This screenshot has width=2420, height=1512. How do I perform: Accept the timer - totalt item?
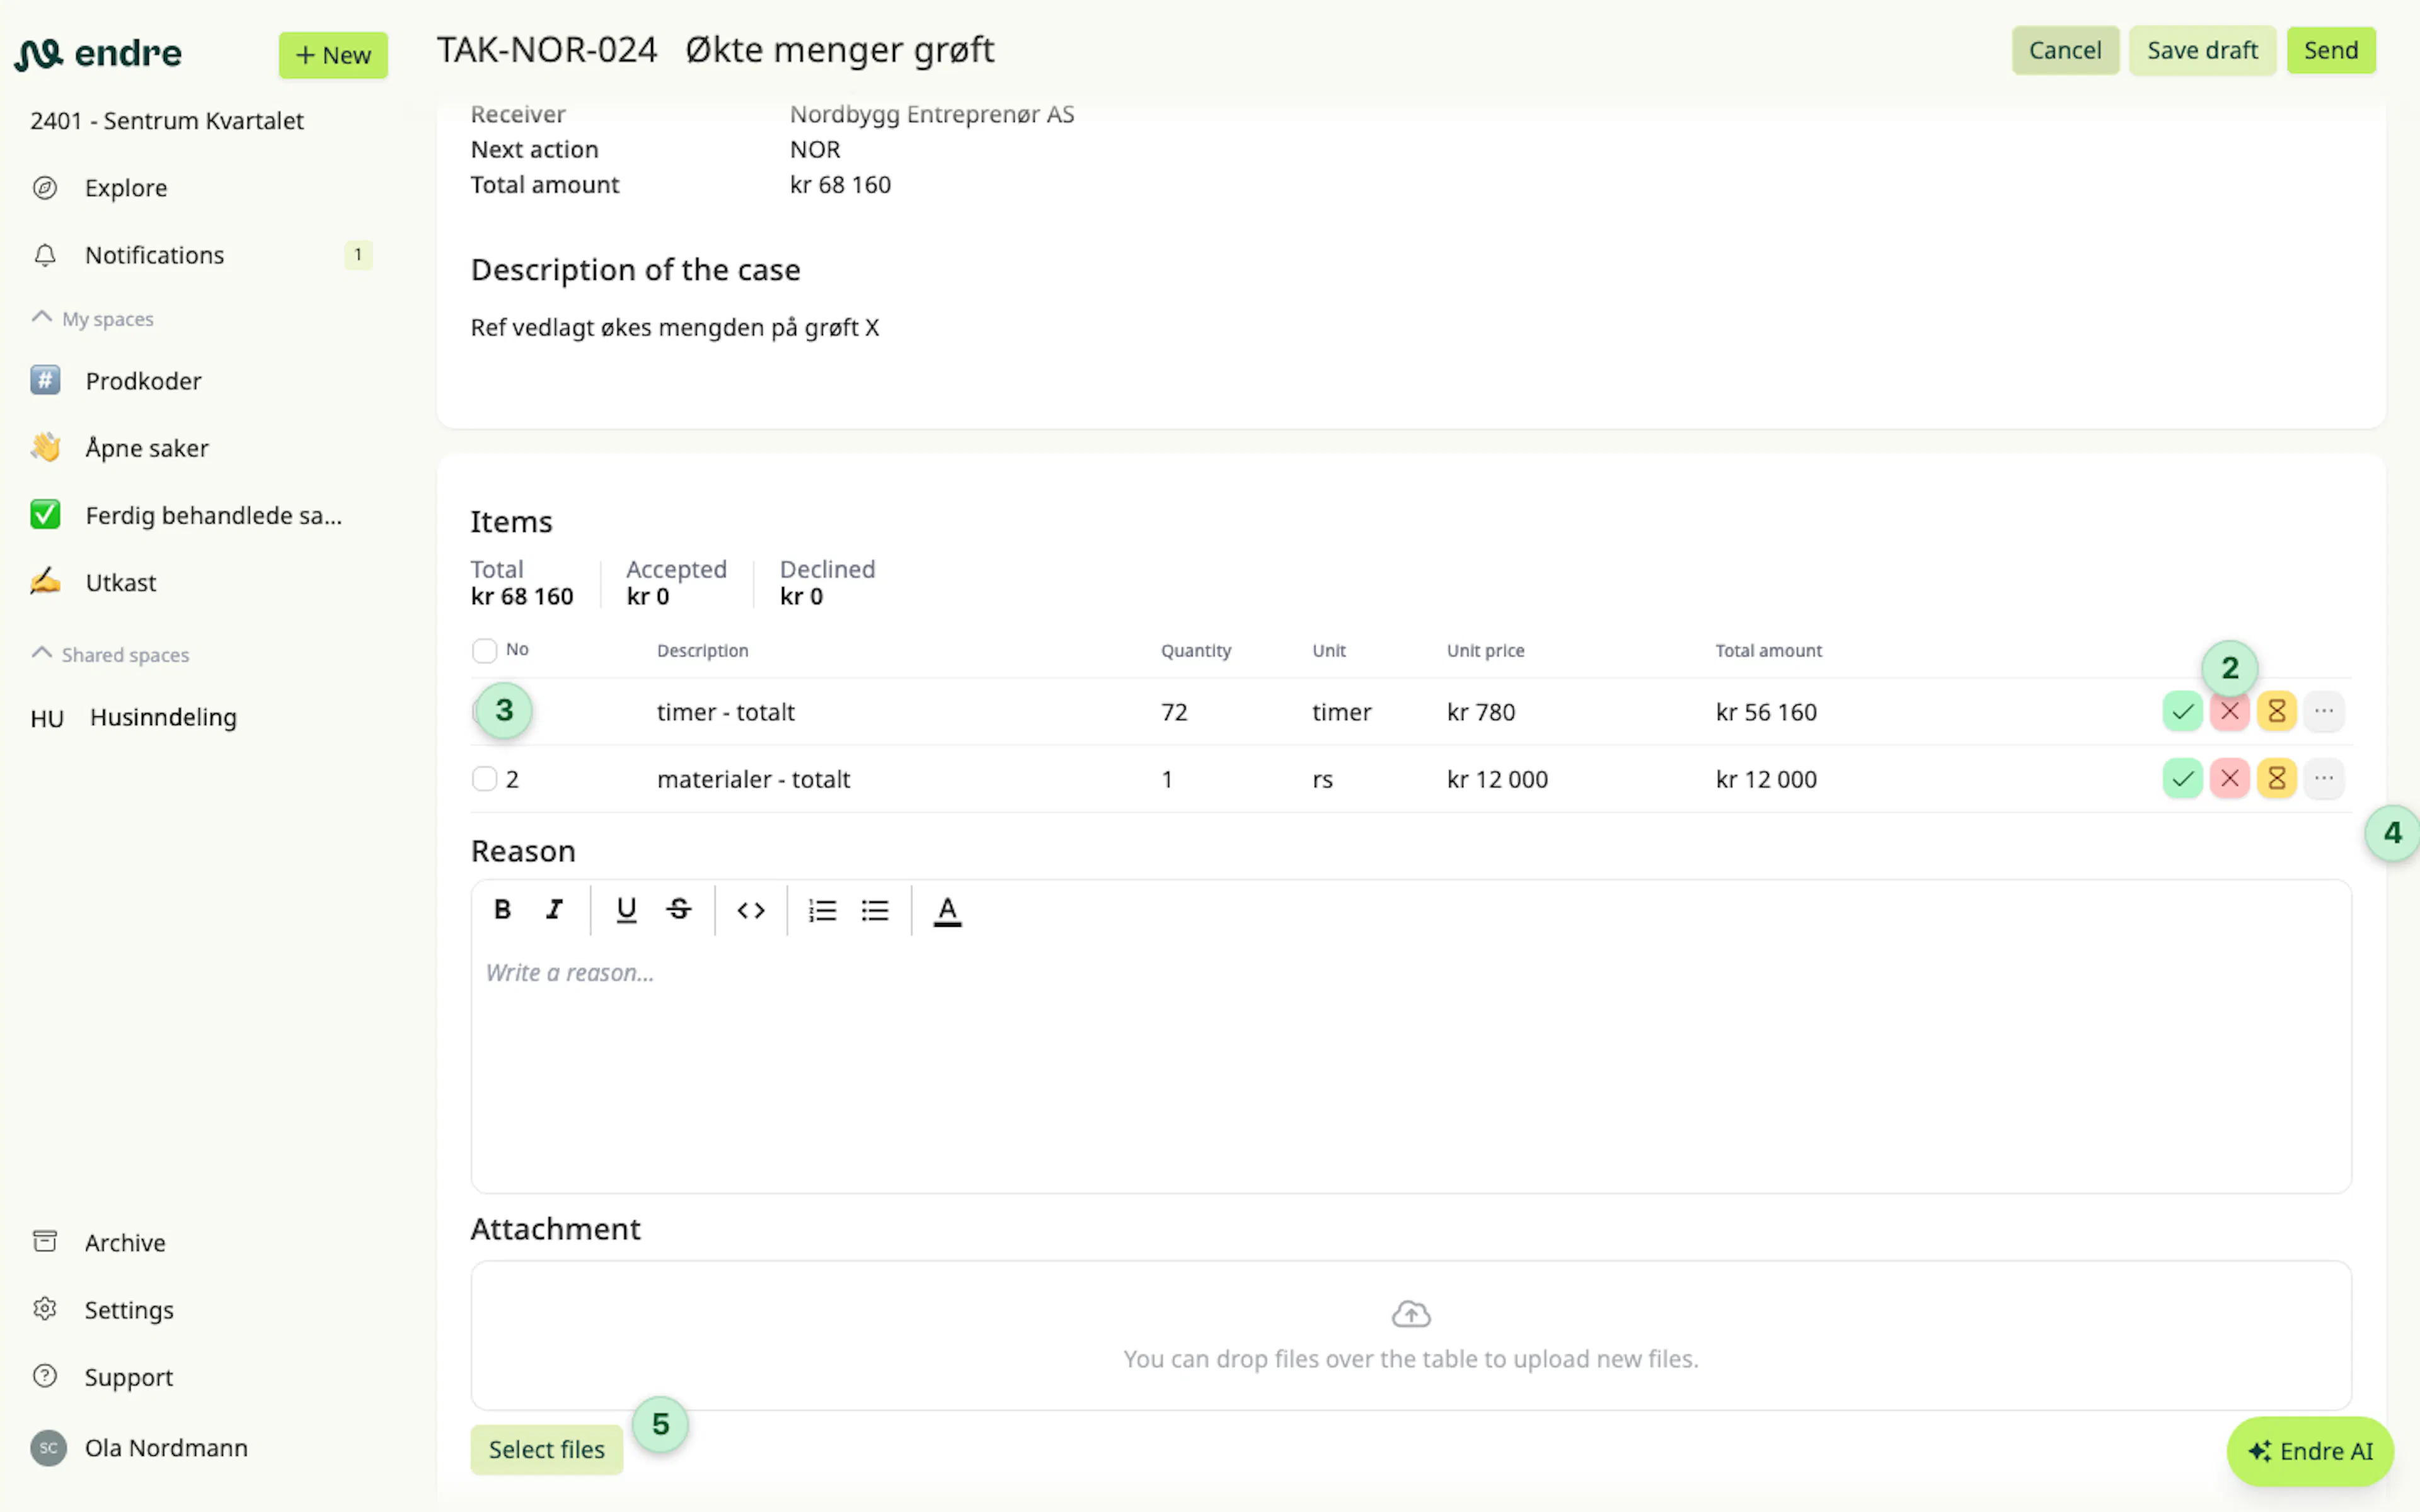point(2182,711)
